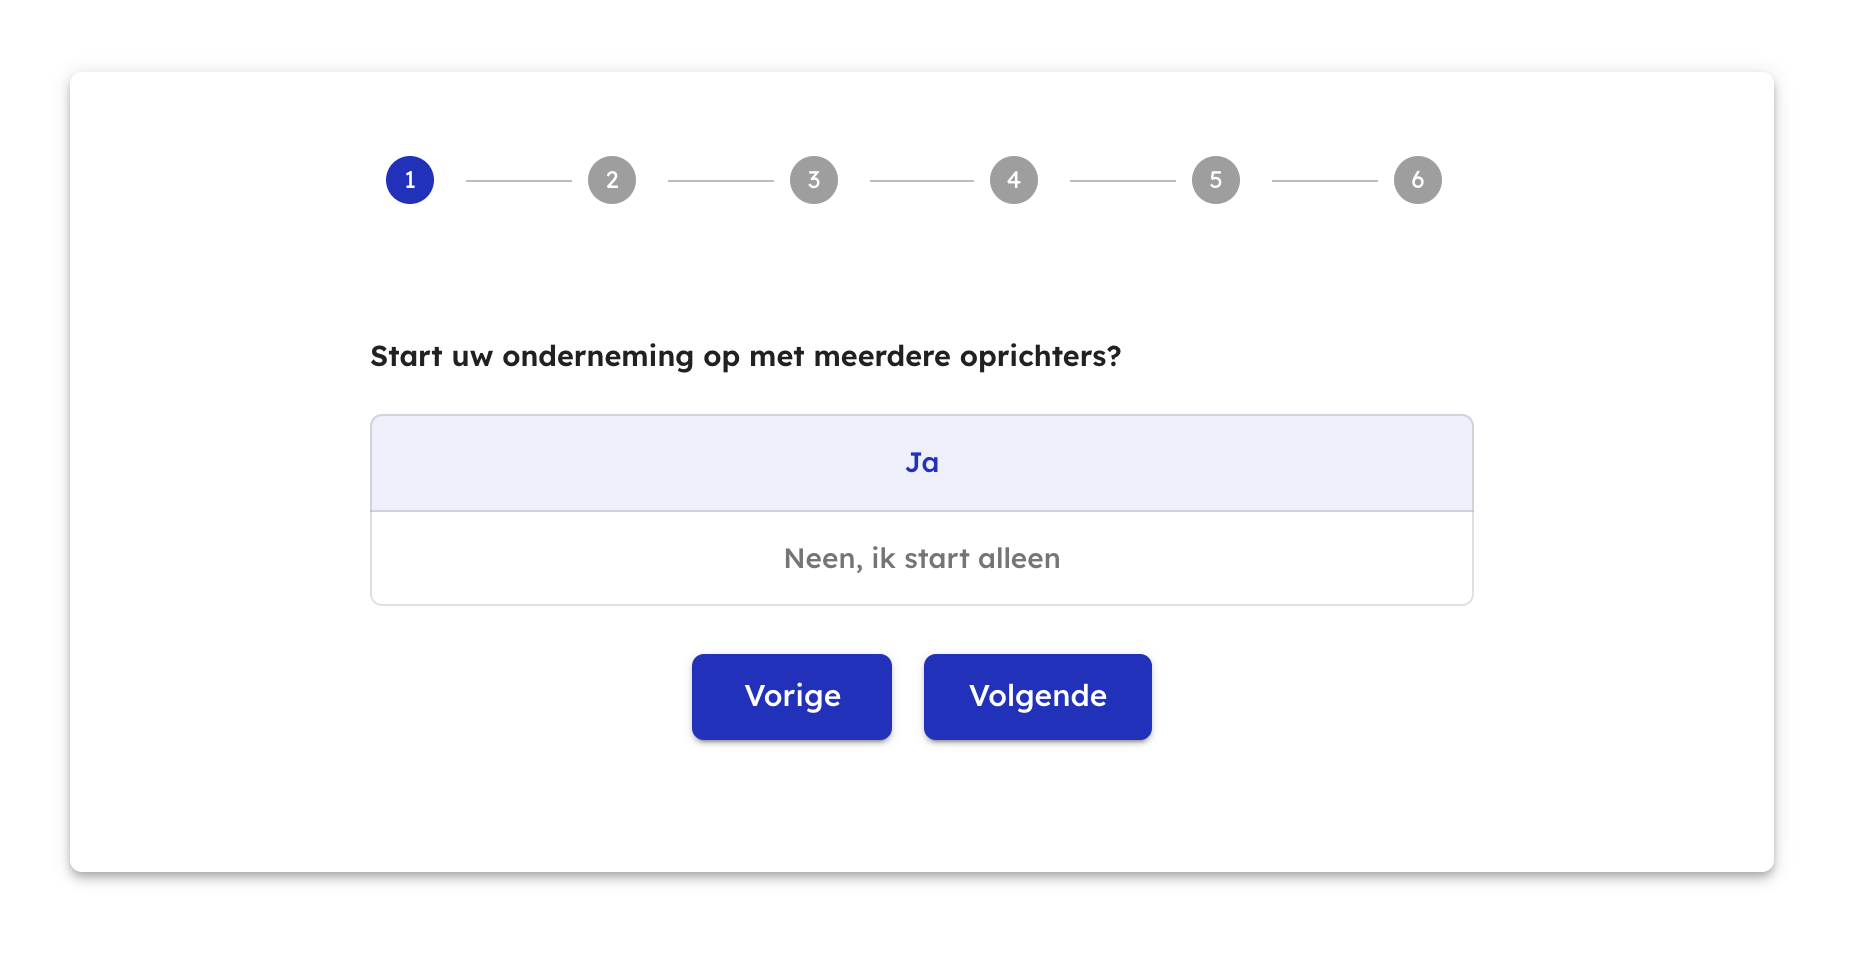The width and height of the screenshot is (1868, 974).
Task: Open step 4 in the progress indicator
Action: point(1014,180)
